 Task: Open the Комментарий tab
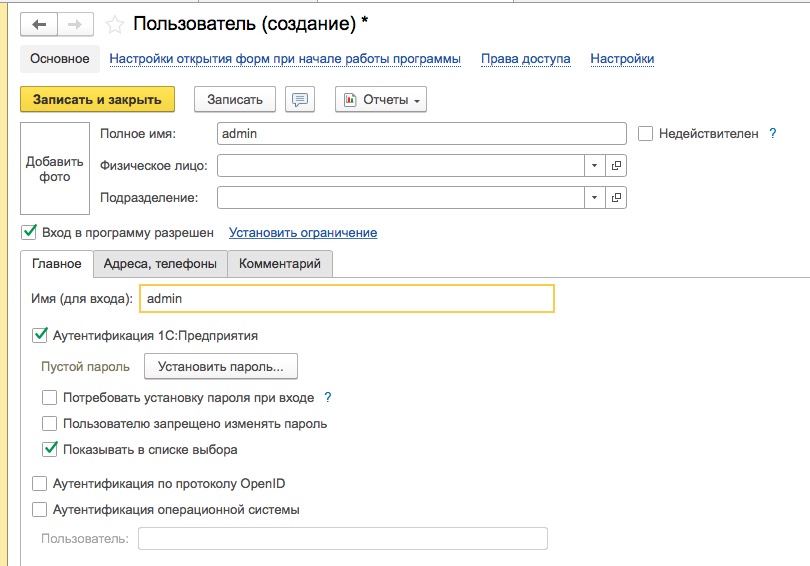click(x=280, y=264)
